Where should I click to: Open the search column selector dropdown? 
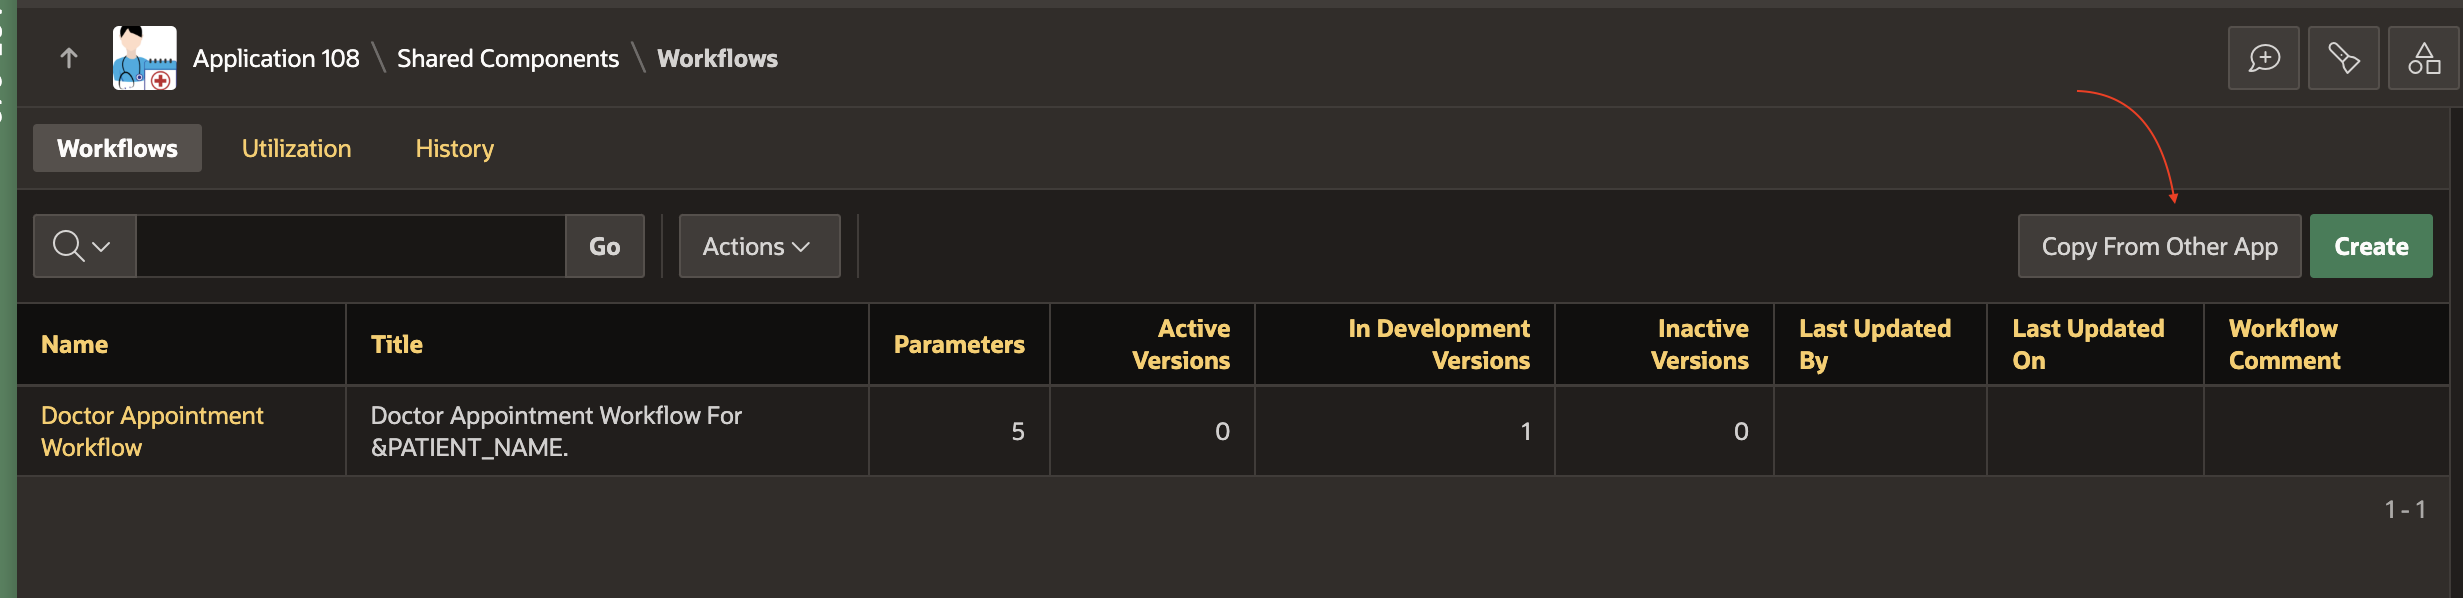point(84,246)
